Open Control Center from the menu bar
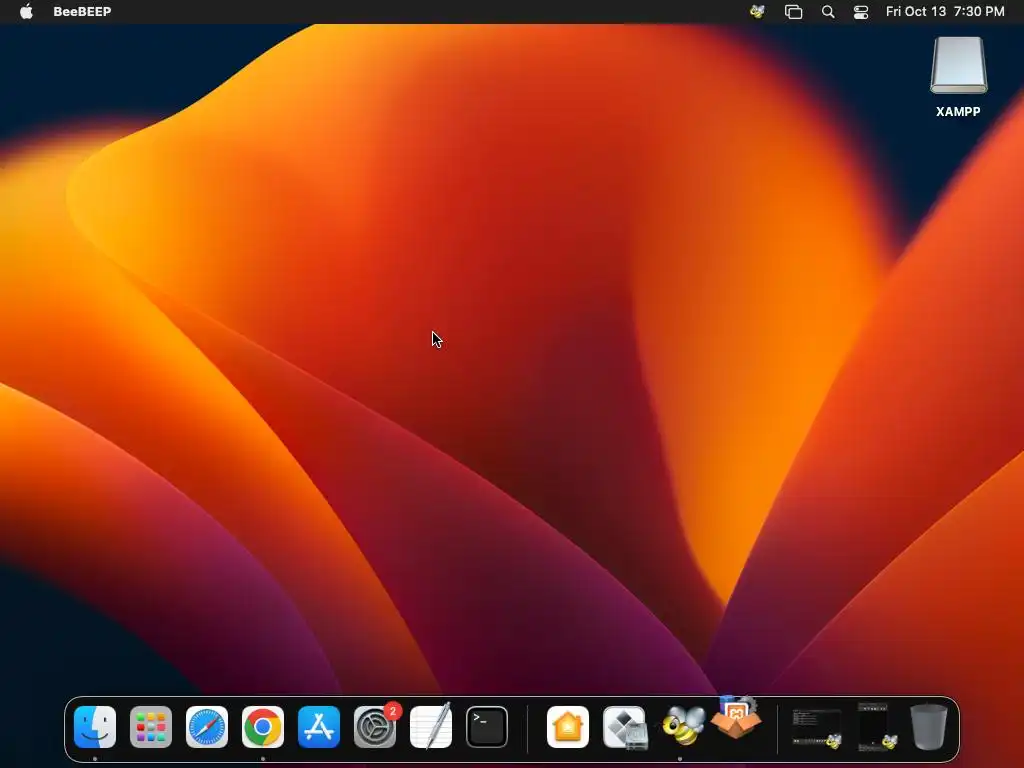1024x768 pixels. 861,12
